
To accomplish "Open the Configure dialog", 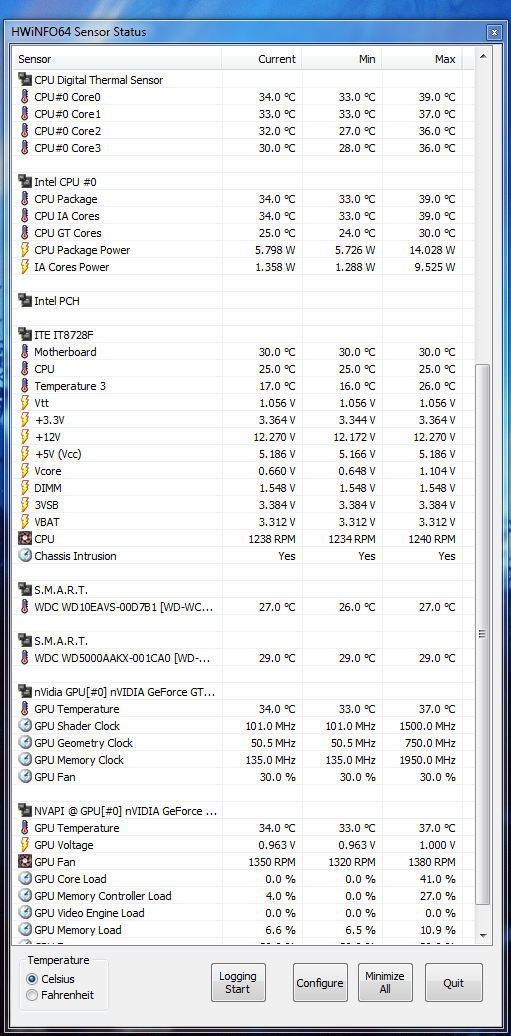I will tap(319, 982).
